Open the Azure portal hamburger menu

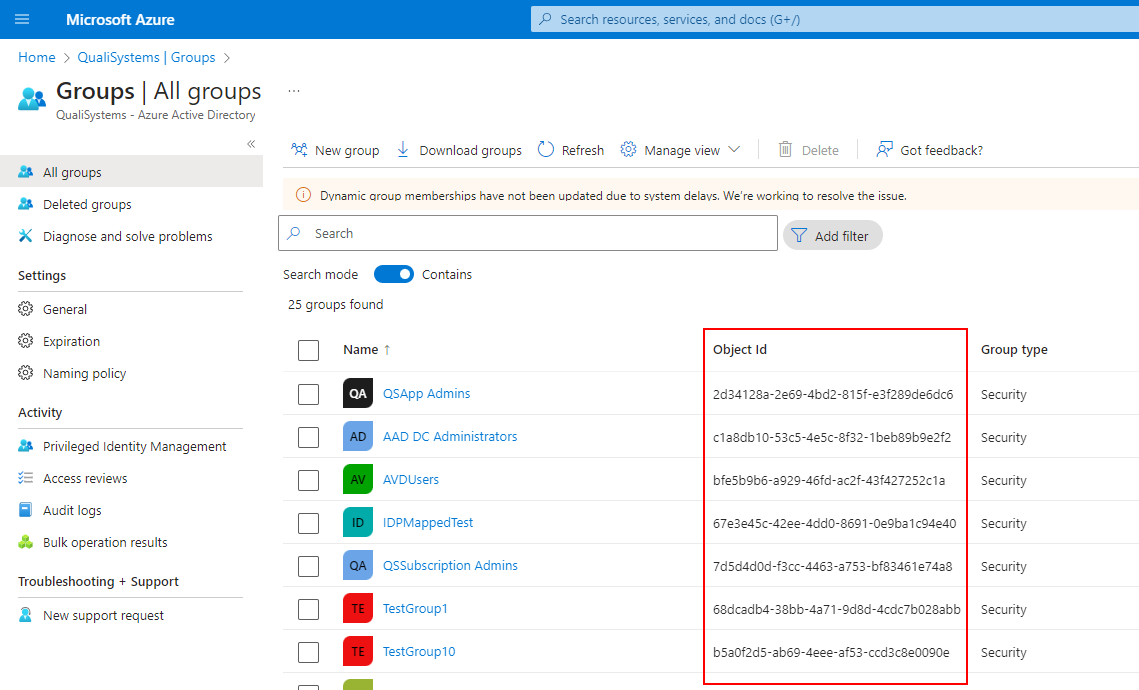(22, 19)
